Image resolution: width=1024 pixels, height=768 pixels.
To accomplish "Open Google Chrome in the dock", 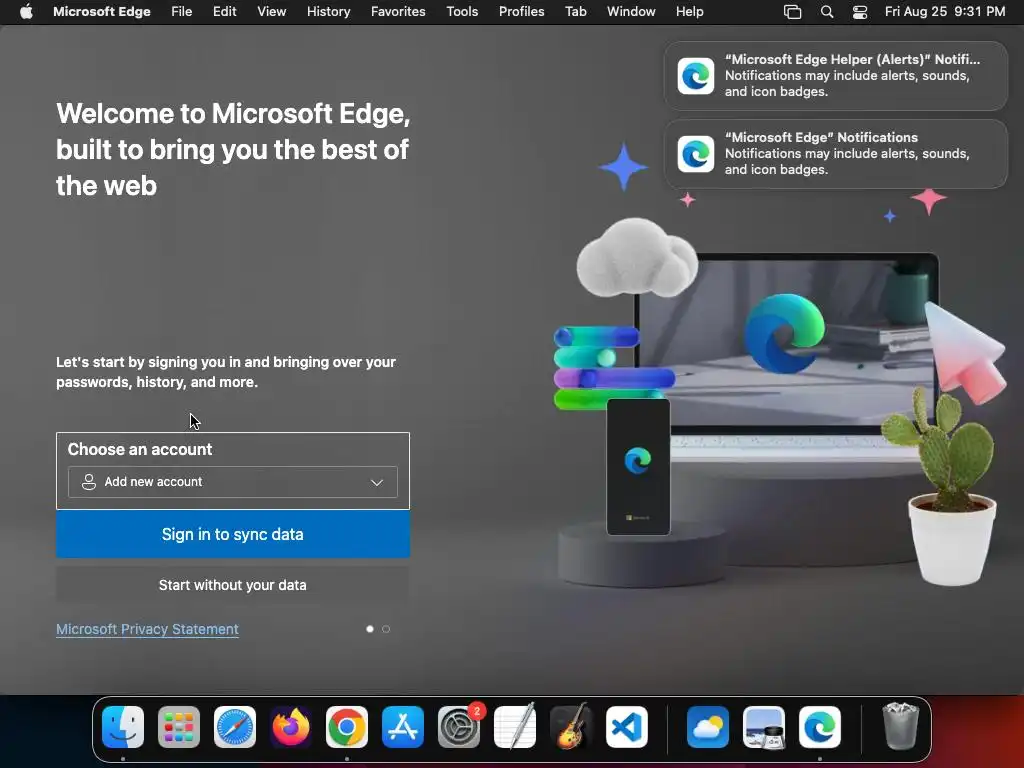I will point(347,727).
